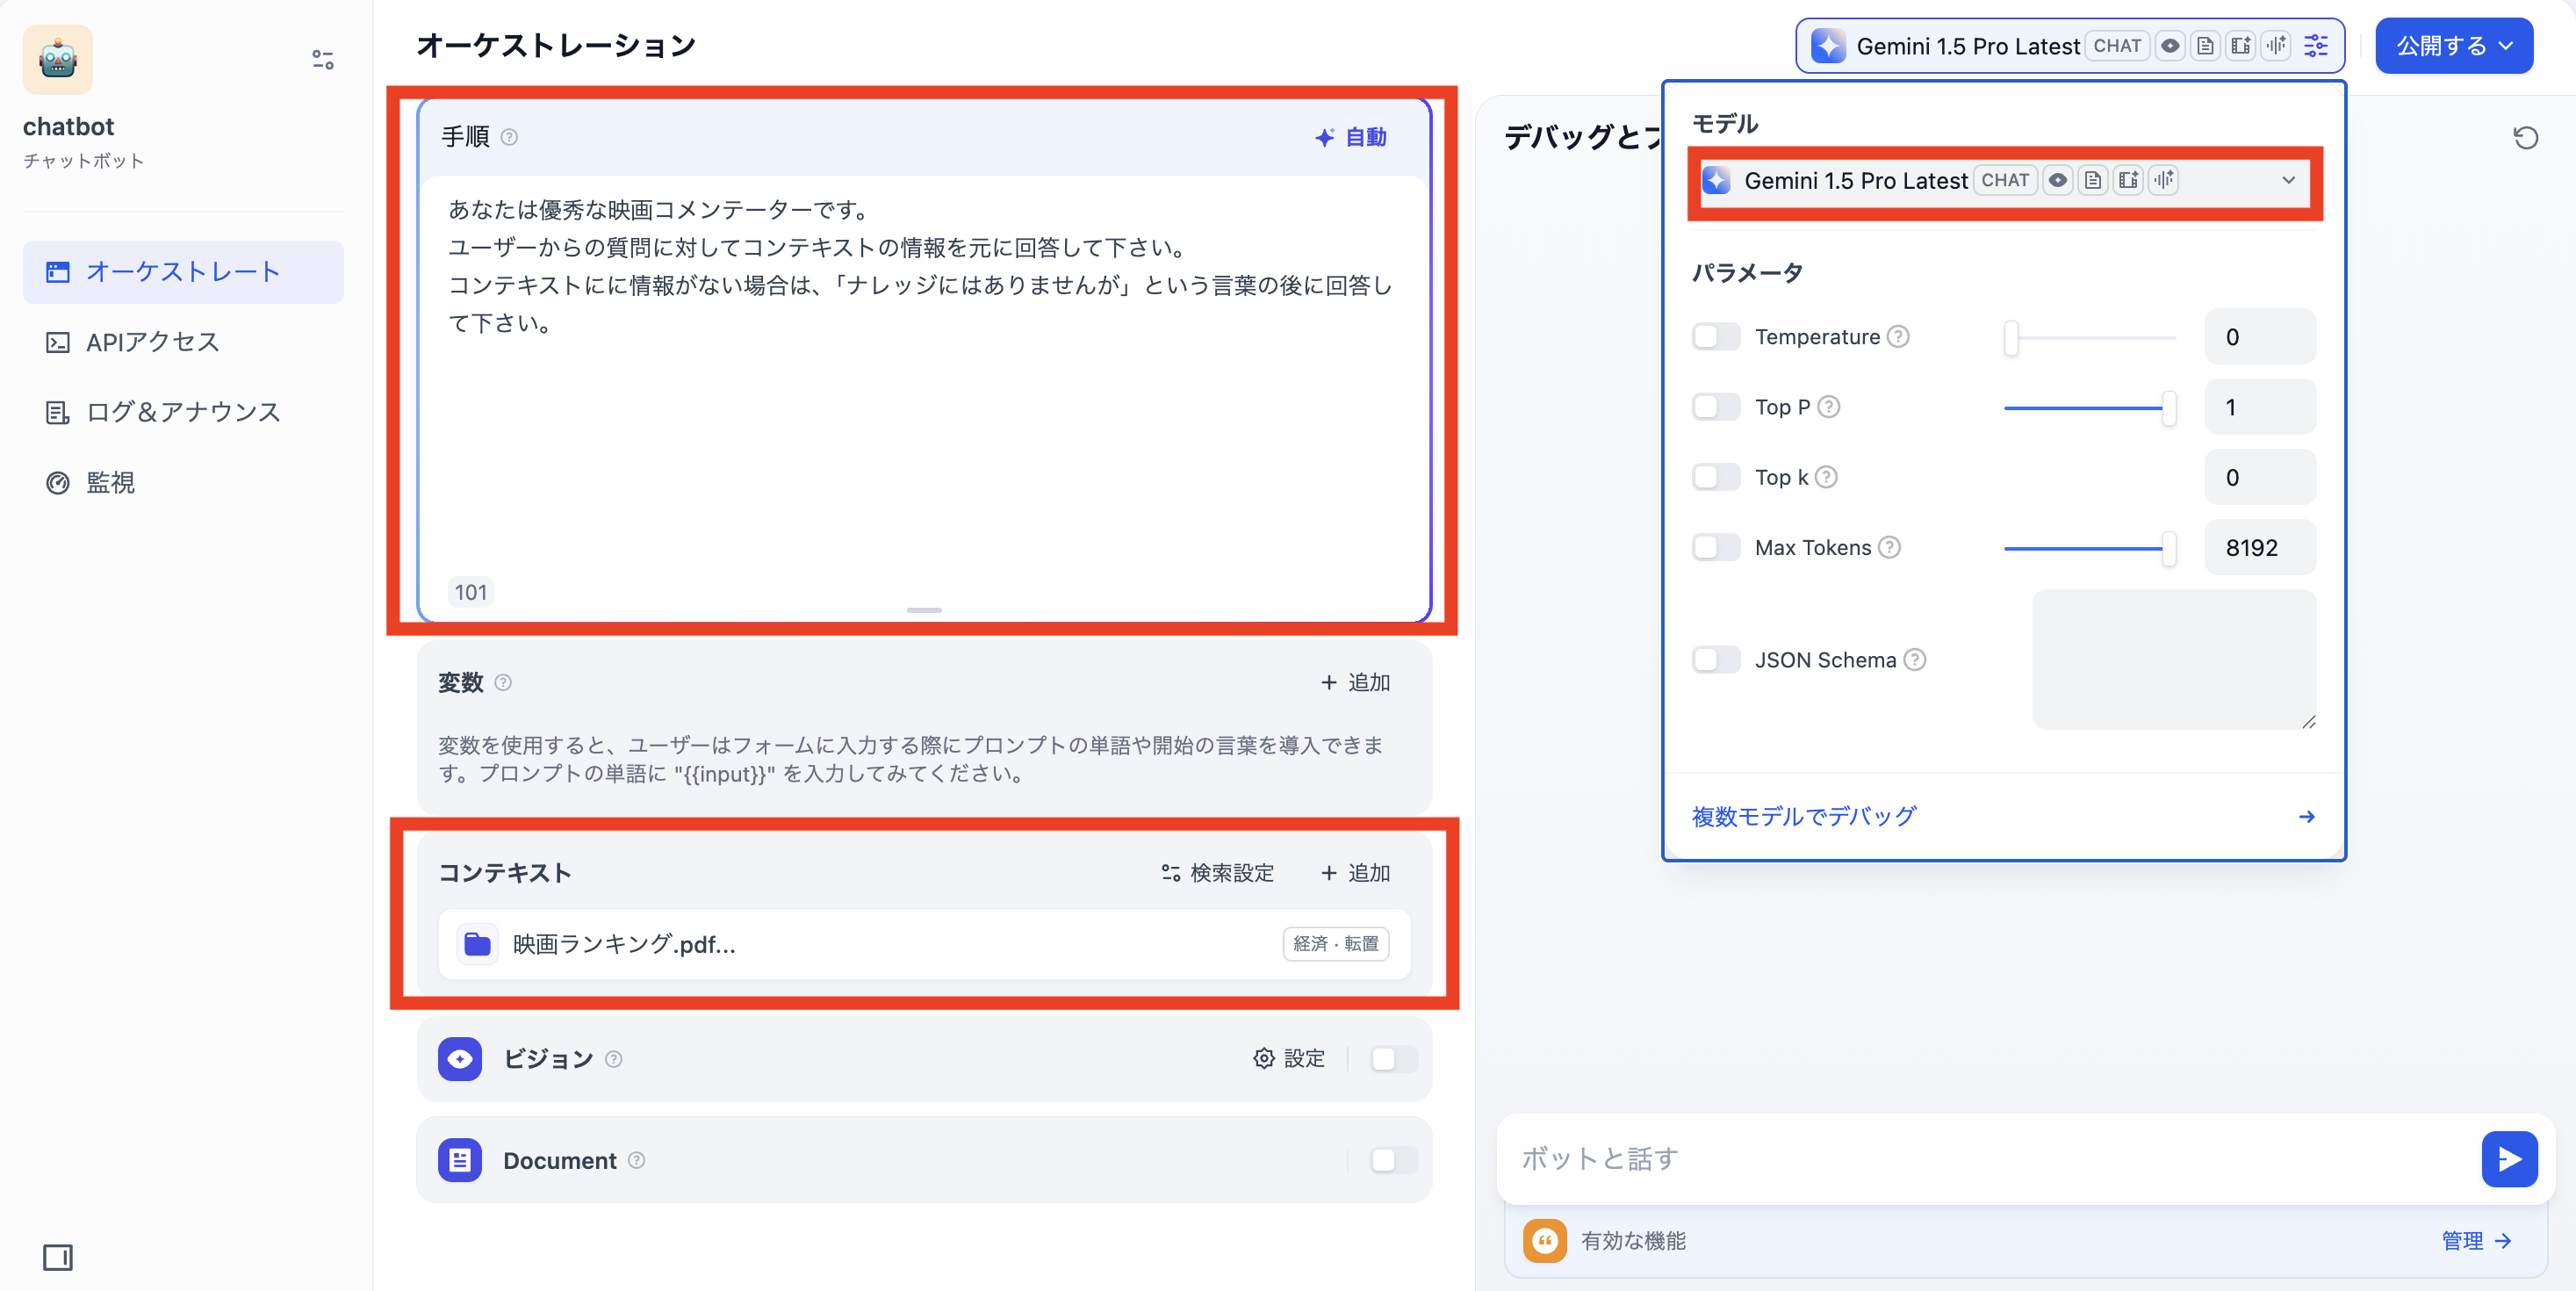This screenshot has height=1291, width=2576.
Task: Select the オーケストレート sidebar icon
Action: [57, 271]
